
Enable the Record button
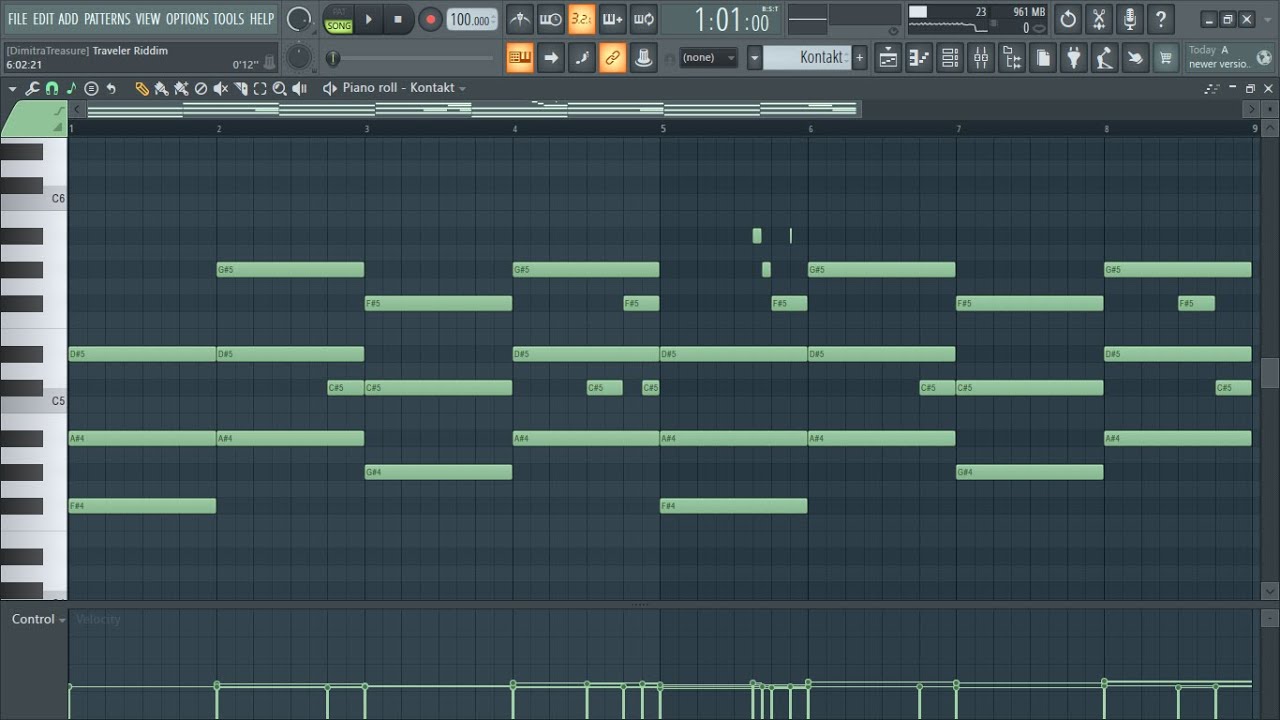pos(430,19)
